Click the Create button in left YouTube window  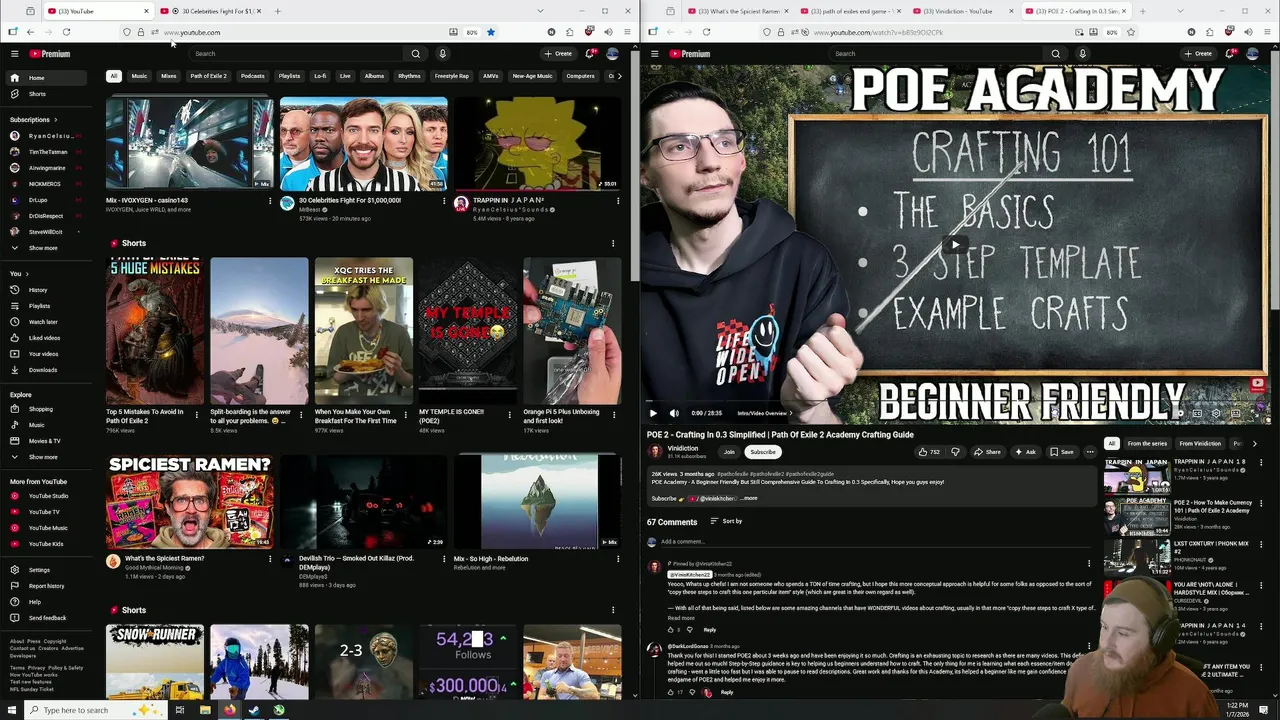(x=558, y=54)
